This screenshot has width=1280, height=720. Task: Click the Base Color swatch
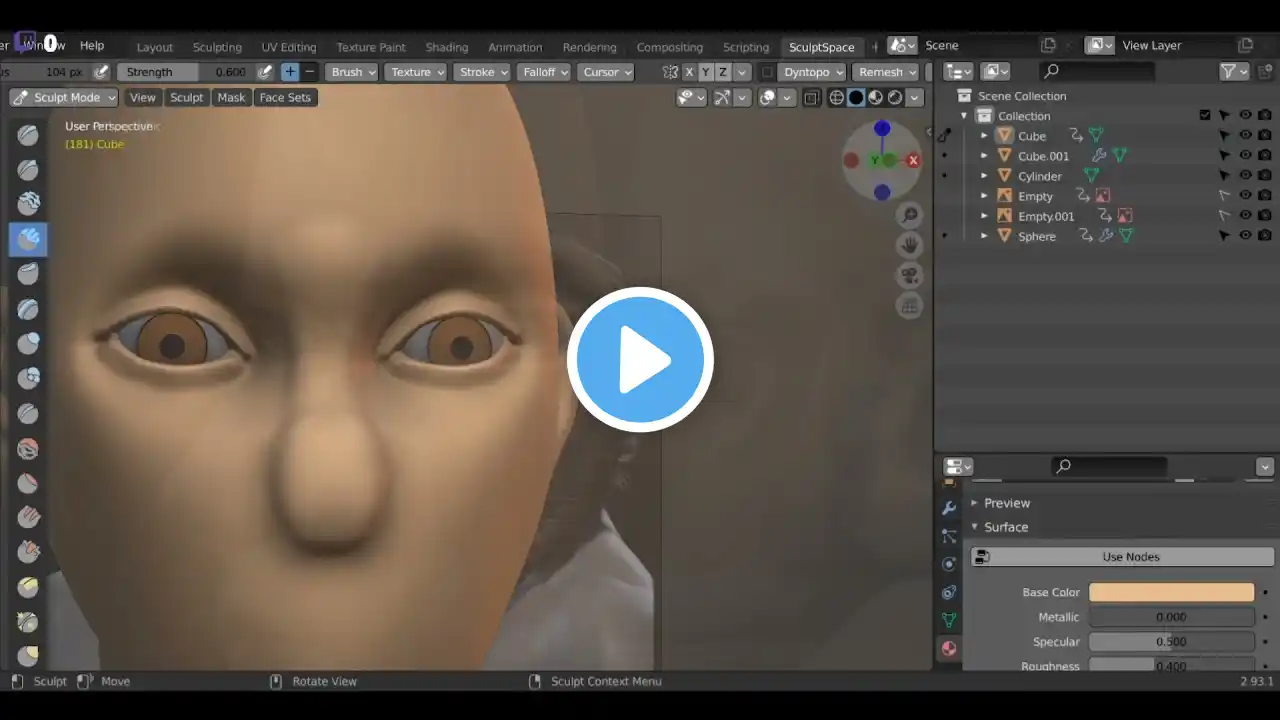point(1171,592)
